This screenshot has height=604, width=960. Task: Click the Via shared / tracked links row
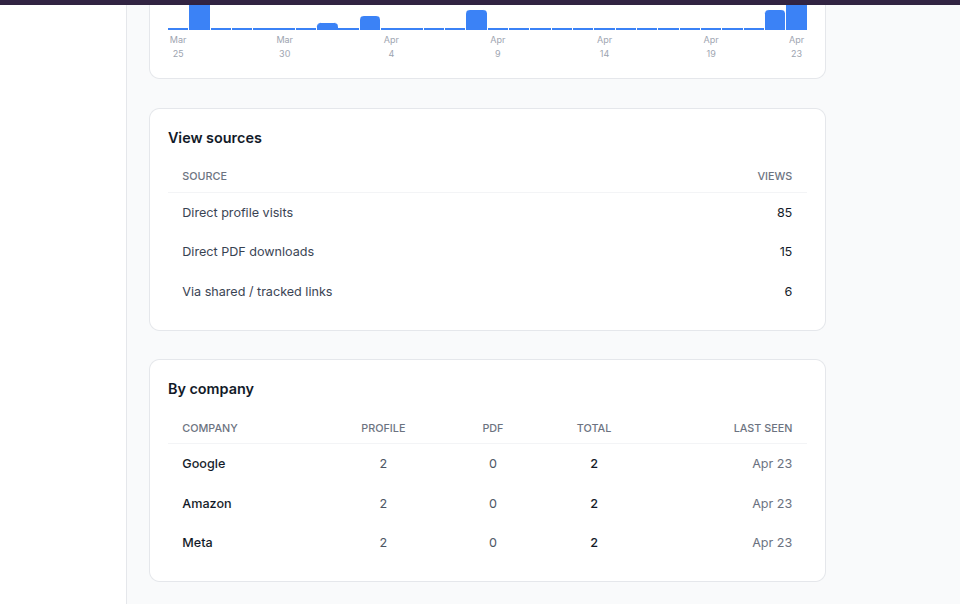tap(487, 291)
